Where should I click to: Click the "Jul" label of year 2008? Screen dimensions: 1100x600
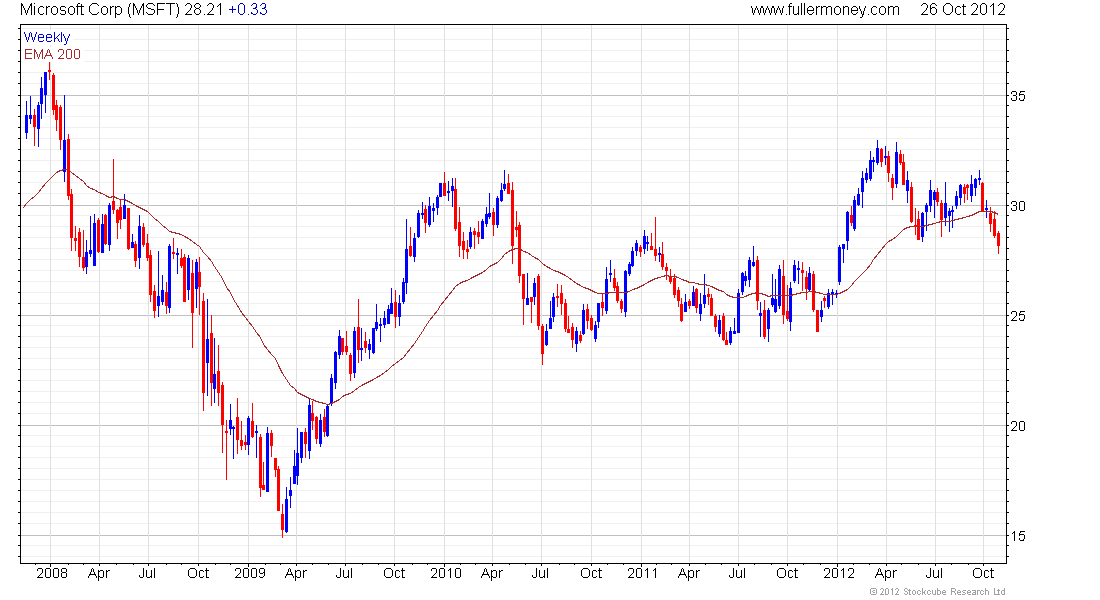click(x=147, y=573)
